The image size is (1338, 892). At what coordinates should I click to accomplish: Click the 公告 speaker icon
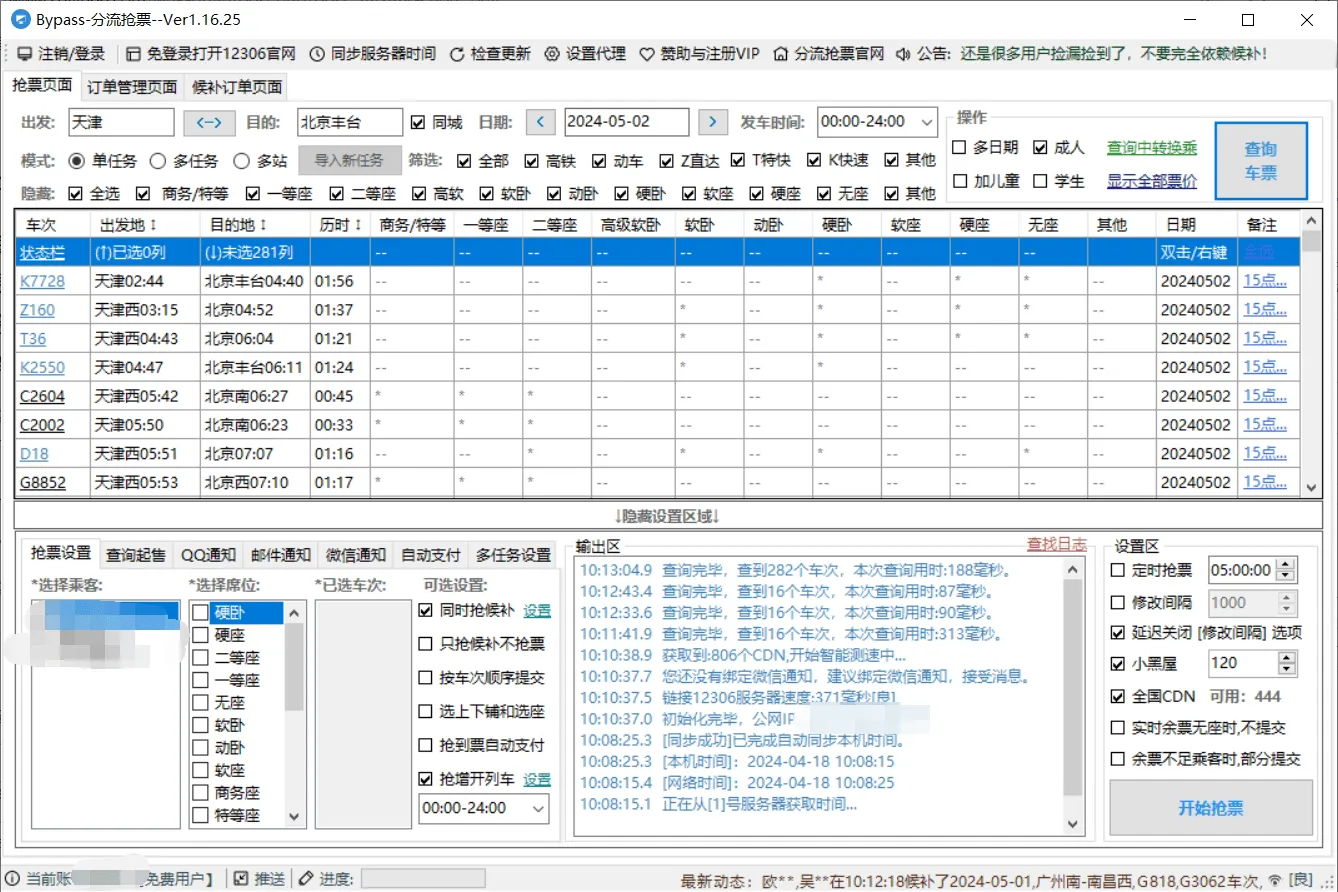pos(902,55)
